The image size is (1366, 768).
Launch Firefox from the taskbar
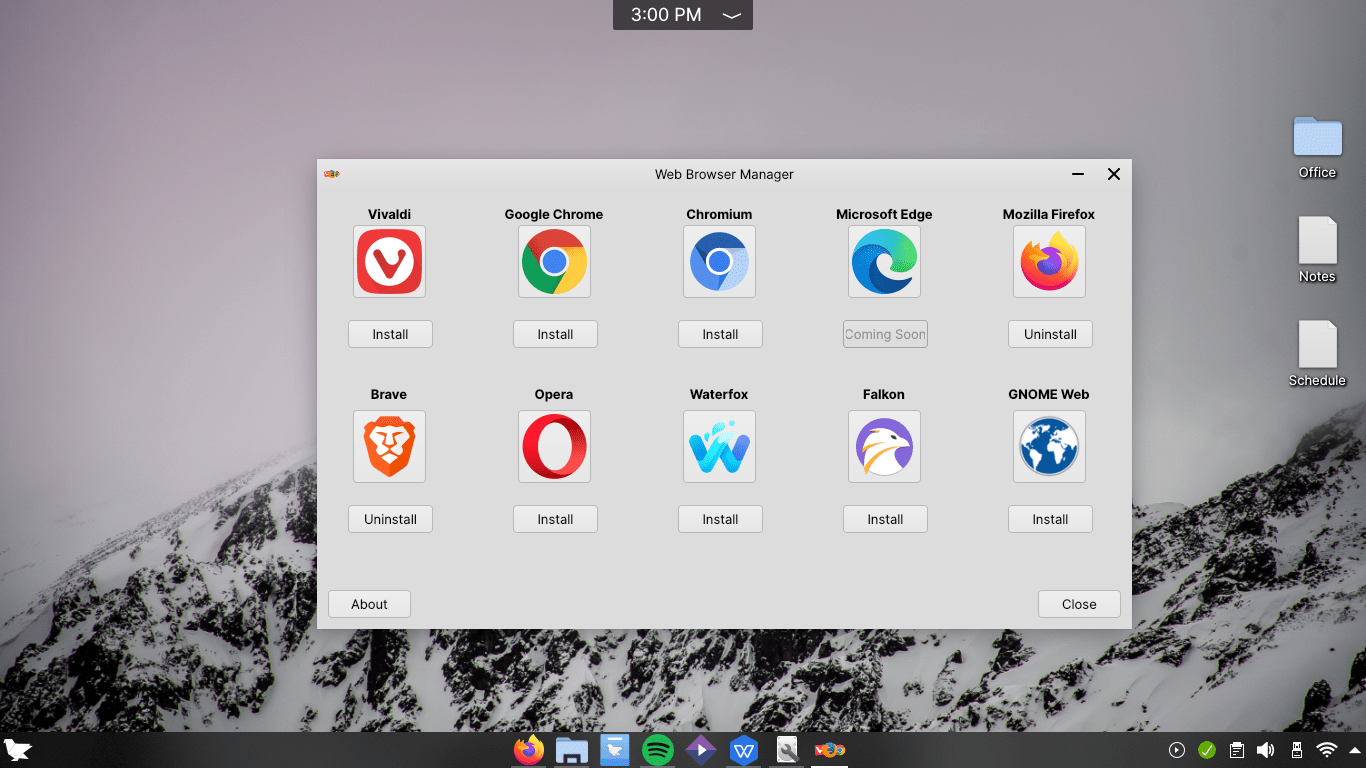click(x=529, y=750)
